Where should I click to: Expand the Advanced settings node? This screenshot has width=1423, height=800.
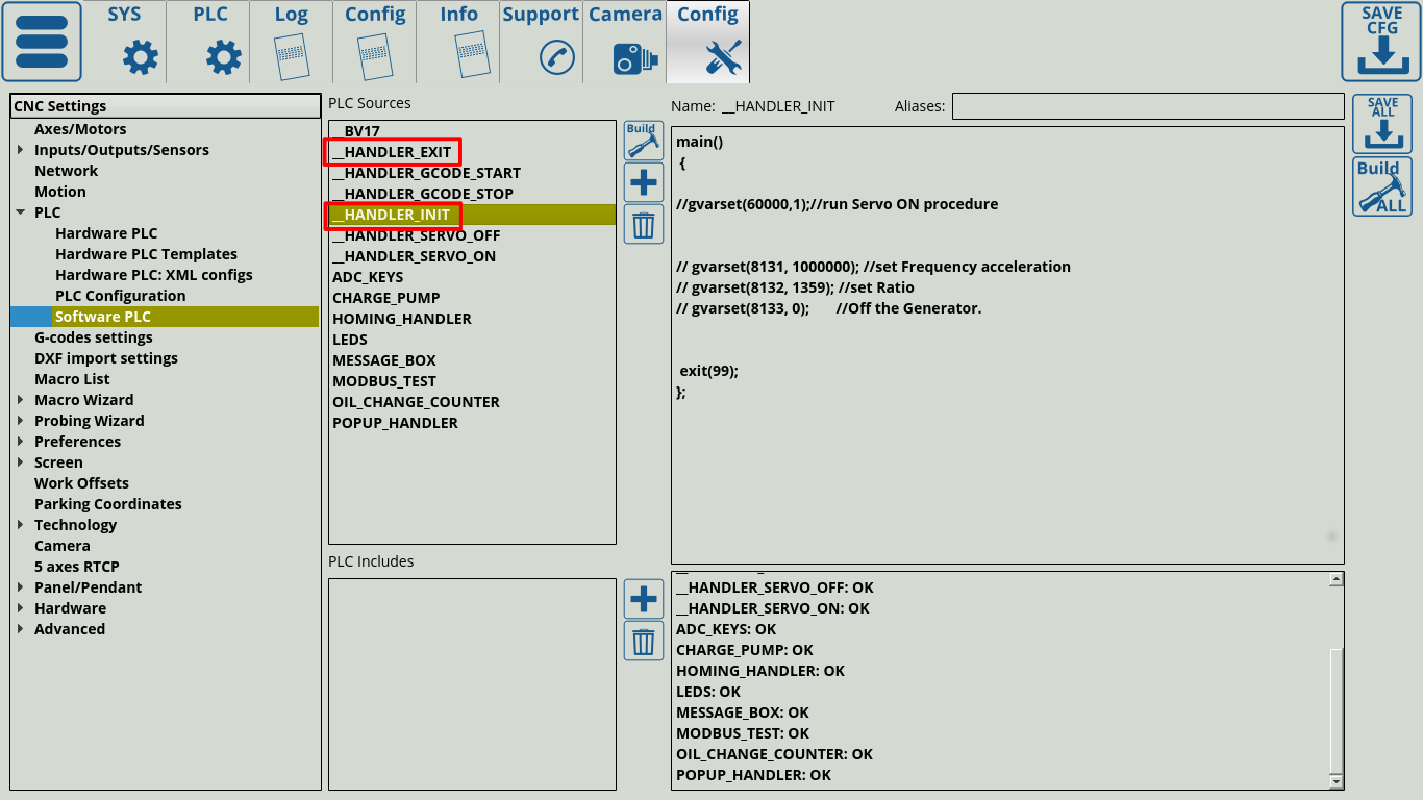click(x=21, y=629)
